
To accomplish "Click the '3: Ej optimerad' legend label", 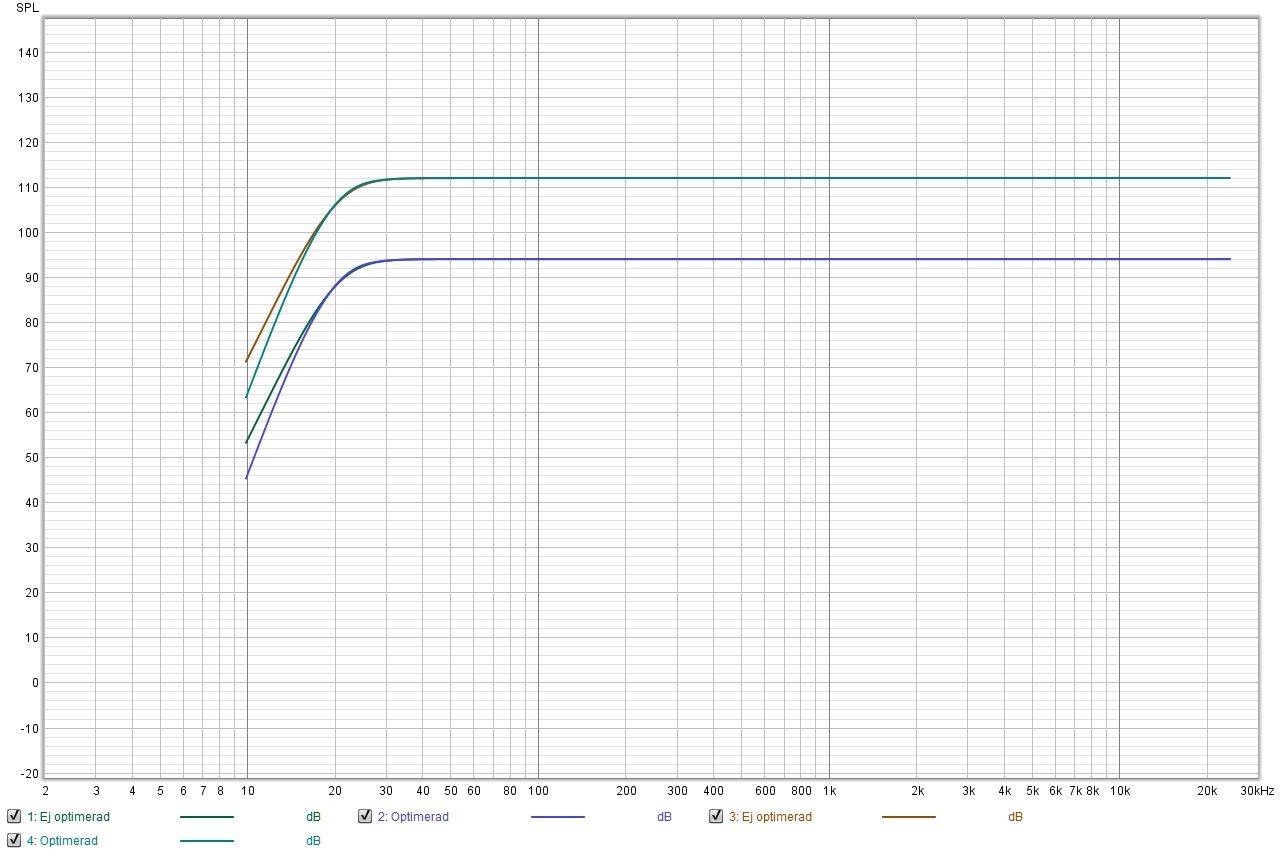I will [x=770, y=817].
